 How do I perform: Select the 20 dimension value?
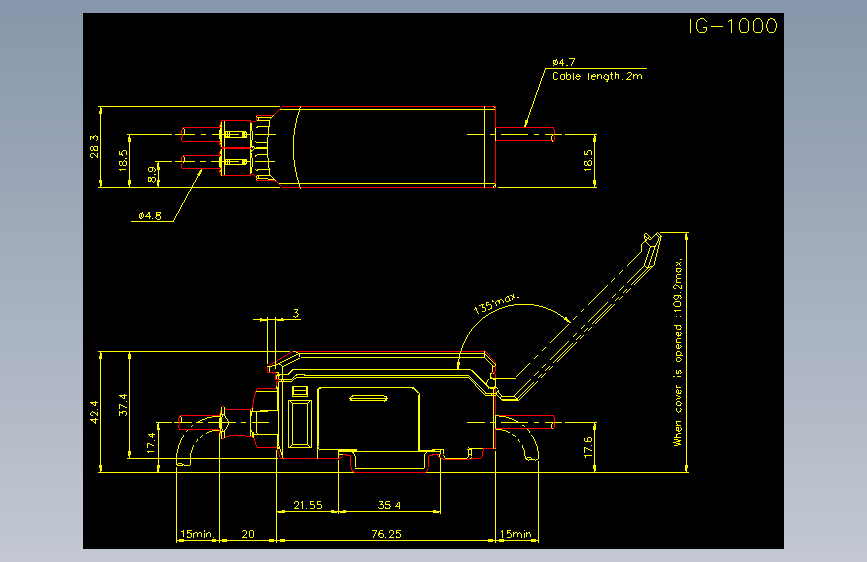click(x=248, y=534)
